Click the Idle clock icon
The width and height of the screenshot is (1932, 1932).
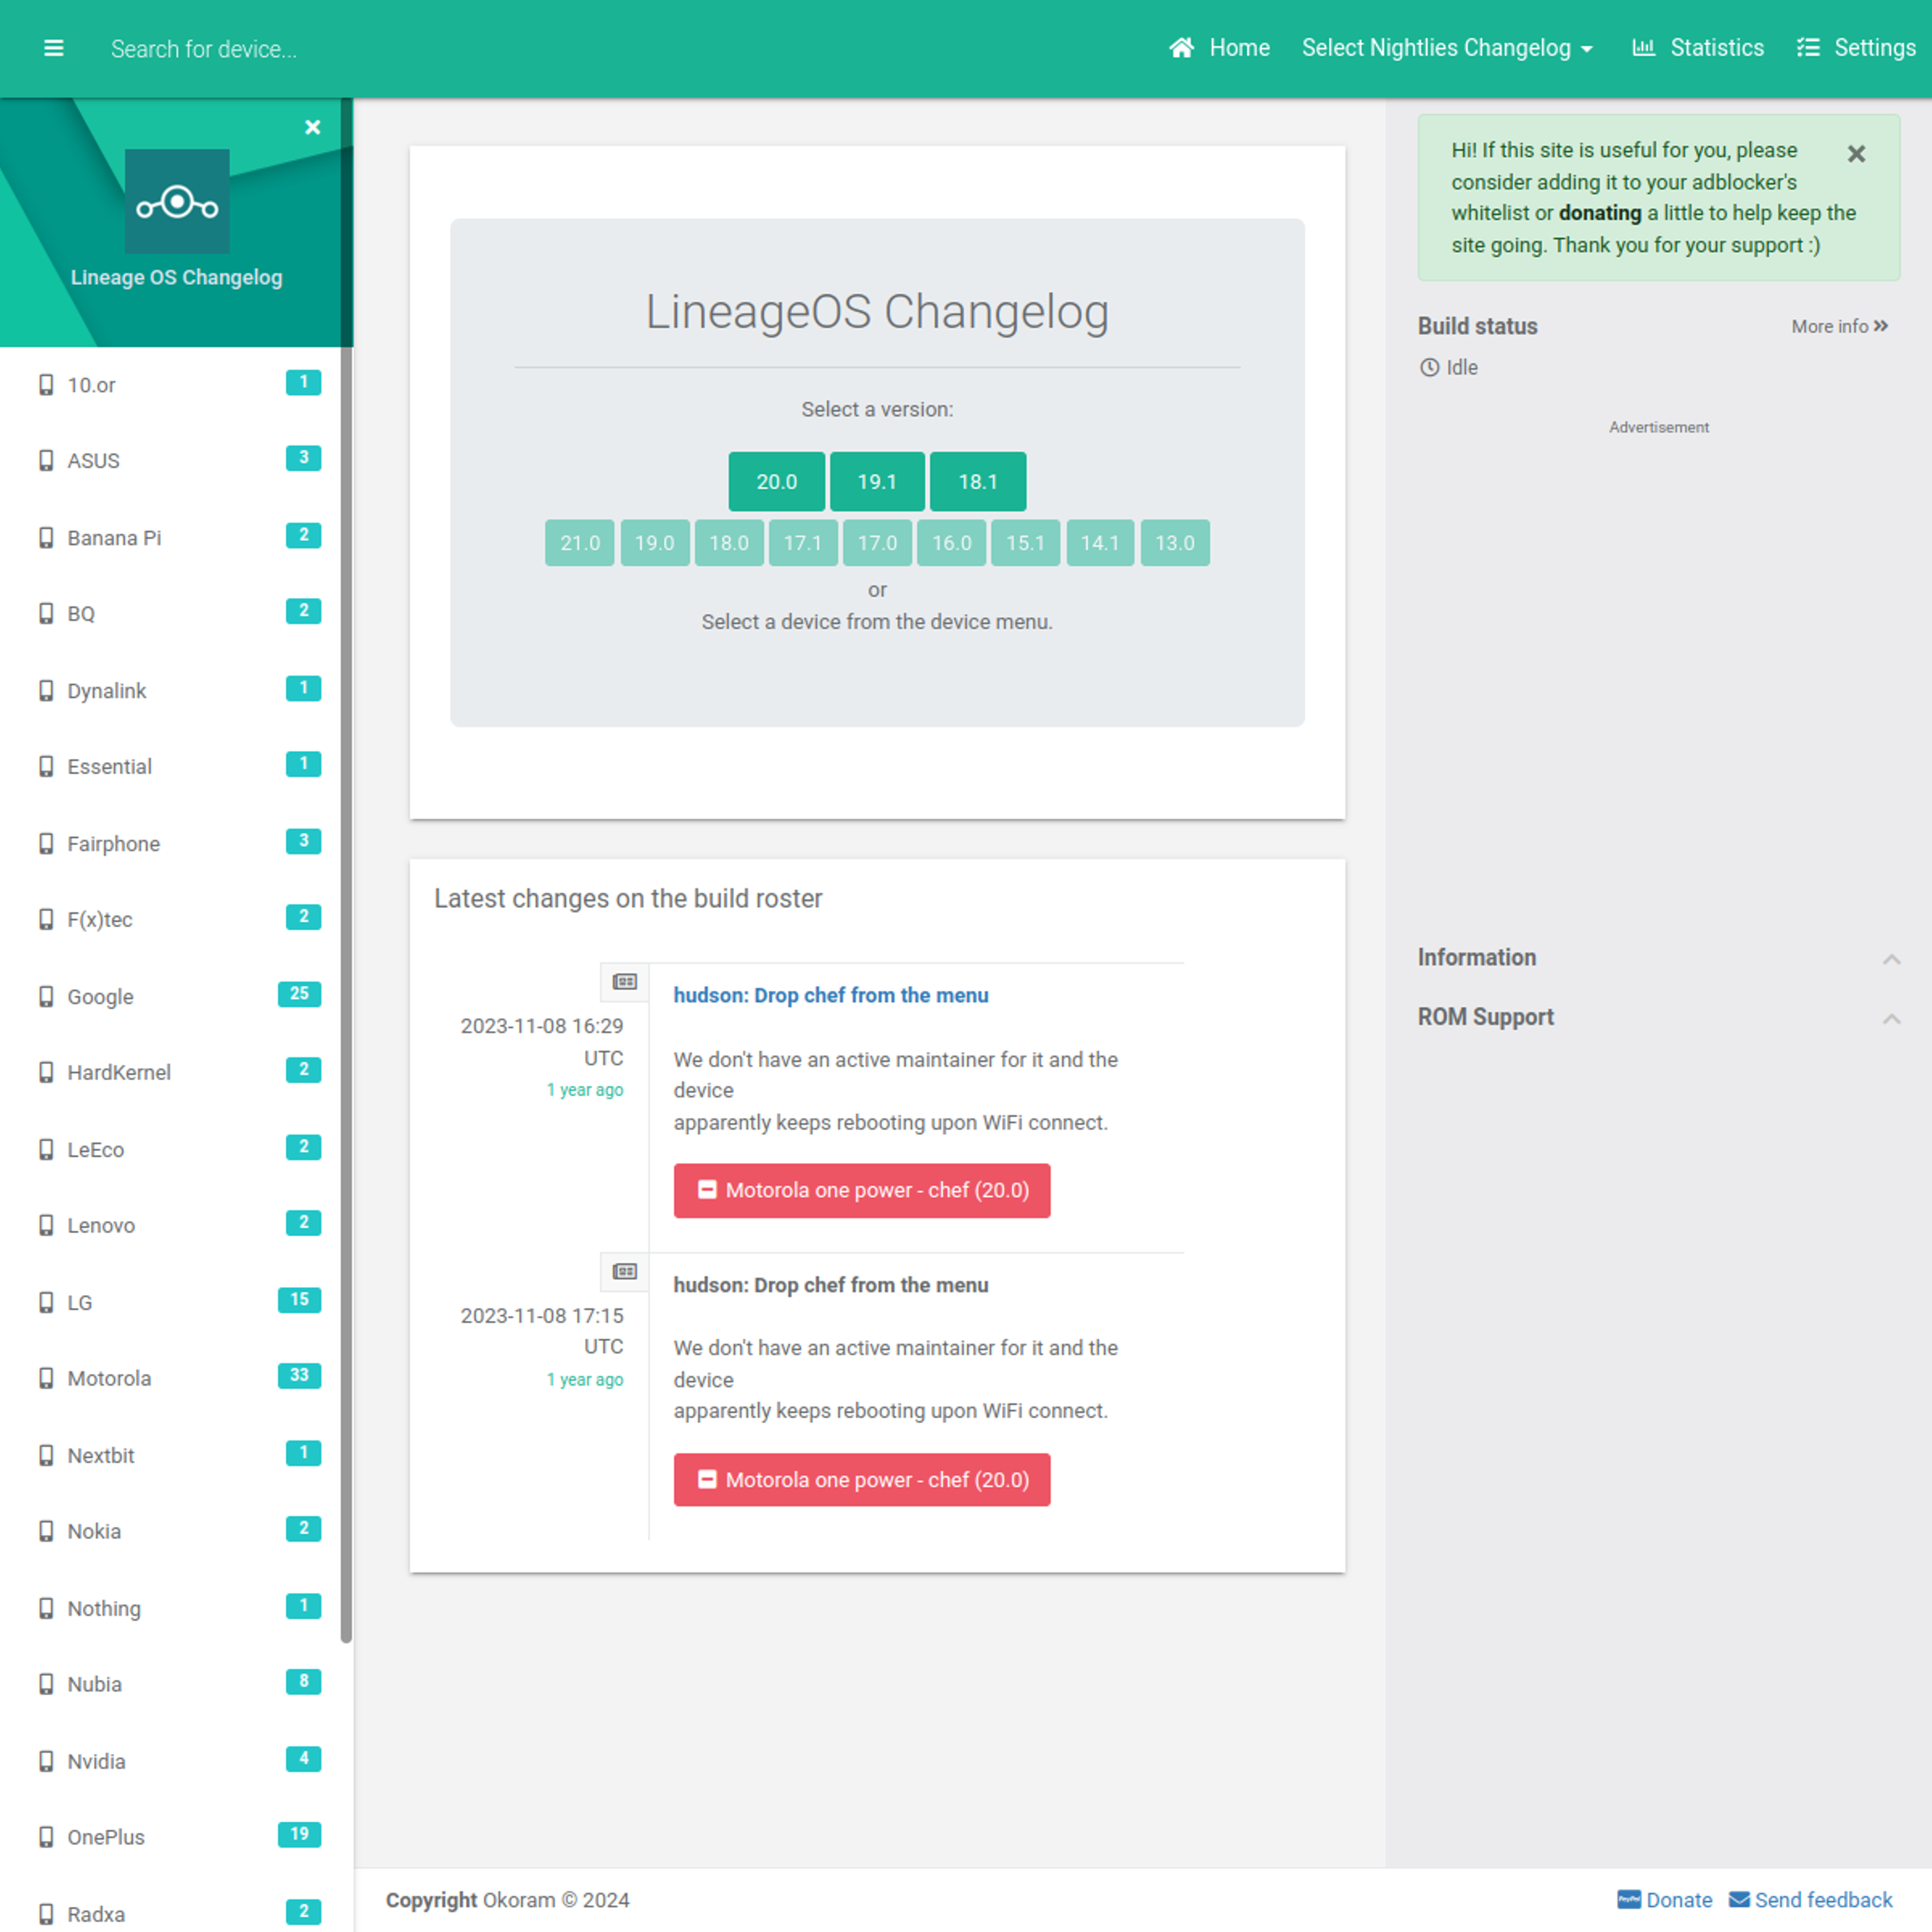tap(1429, 367)
